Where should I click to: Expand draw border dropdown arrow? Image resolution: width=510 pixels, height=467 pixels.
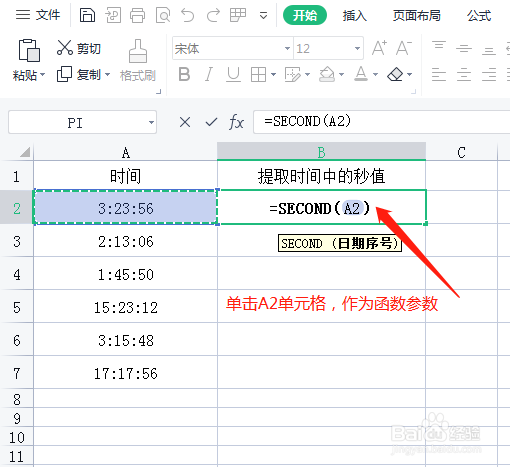[x=307, y=74]
